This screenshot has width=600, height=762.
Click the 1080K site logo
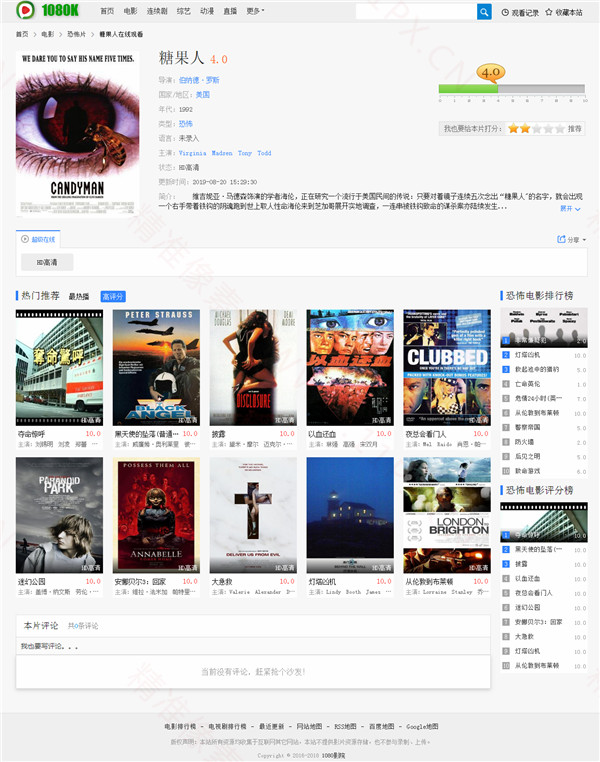tap(47, 10)
